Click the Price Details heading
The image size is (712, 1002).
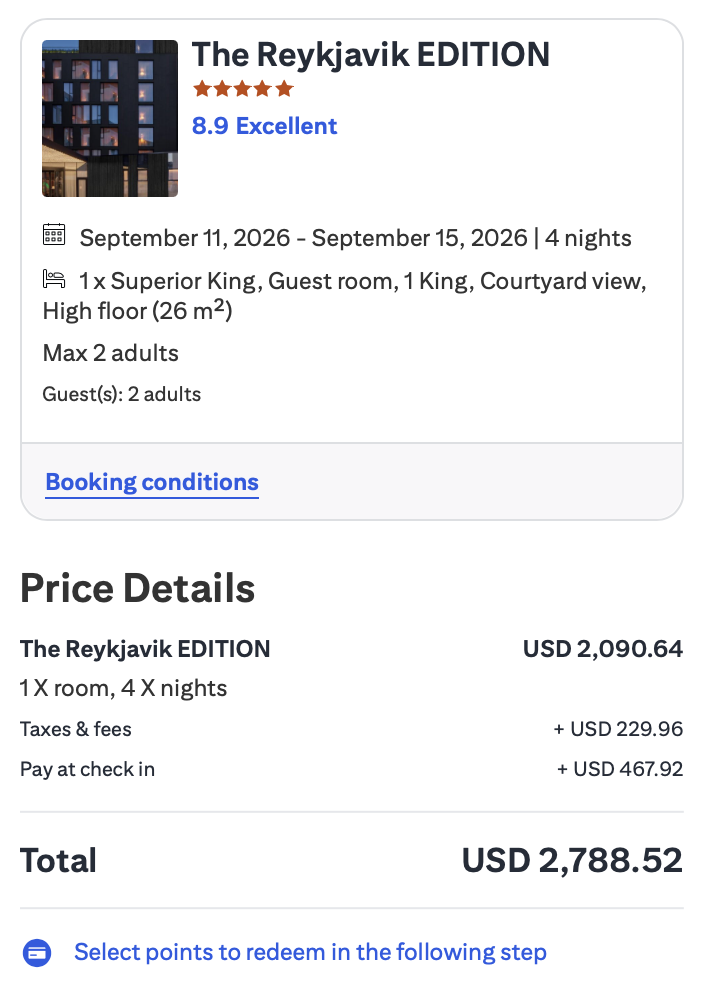coord(137,588)
